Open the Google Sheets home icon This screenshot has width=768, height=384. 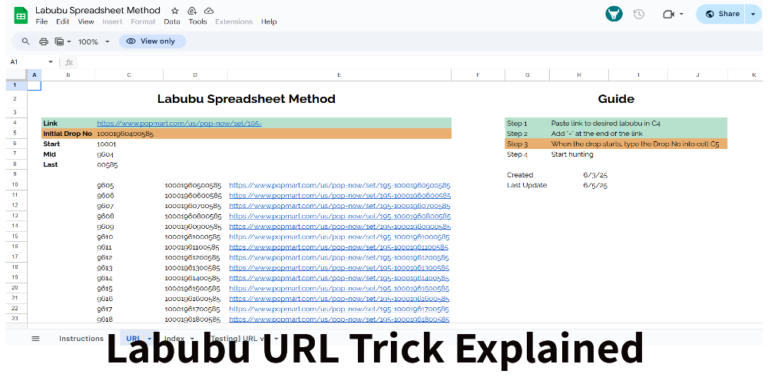(21, 15)
